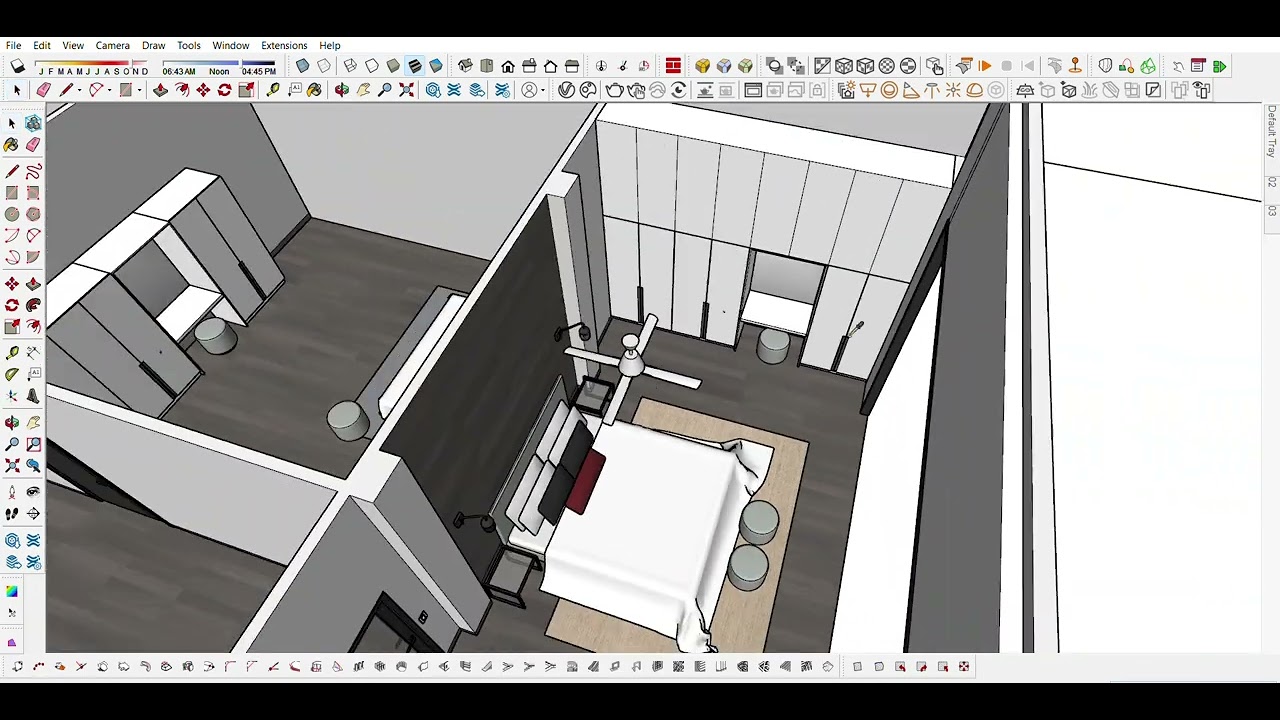Select the Paint Bucket tool in left toolbar
1280x720 pixels.
pyautogui.click(x=12, y=144)
